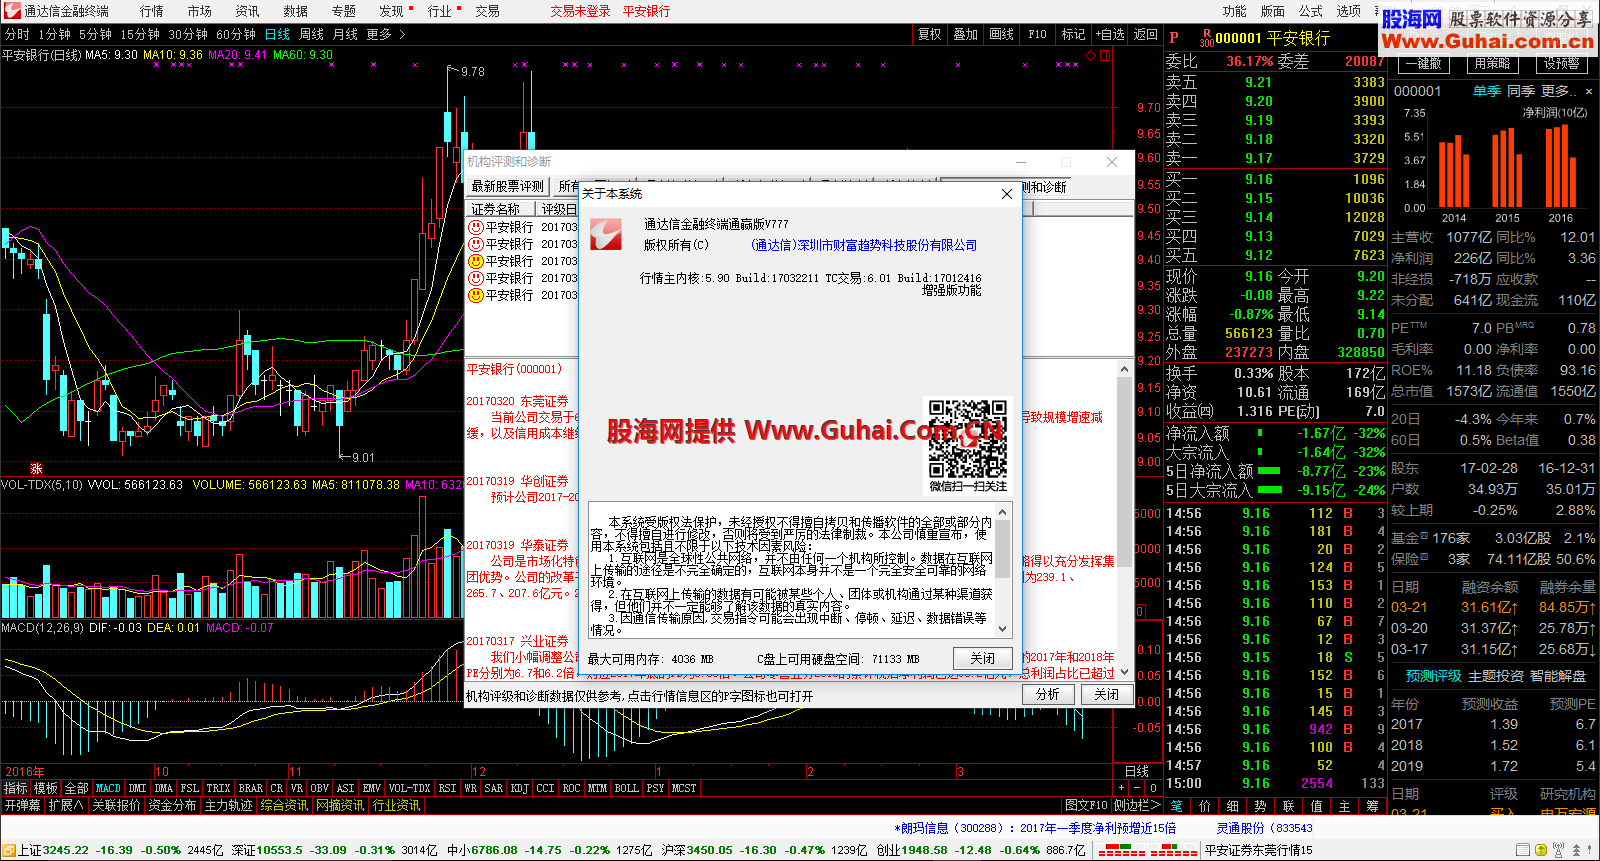
Task: Click the P icon beside stock code 000001
Action: [1174, 38]
